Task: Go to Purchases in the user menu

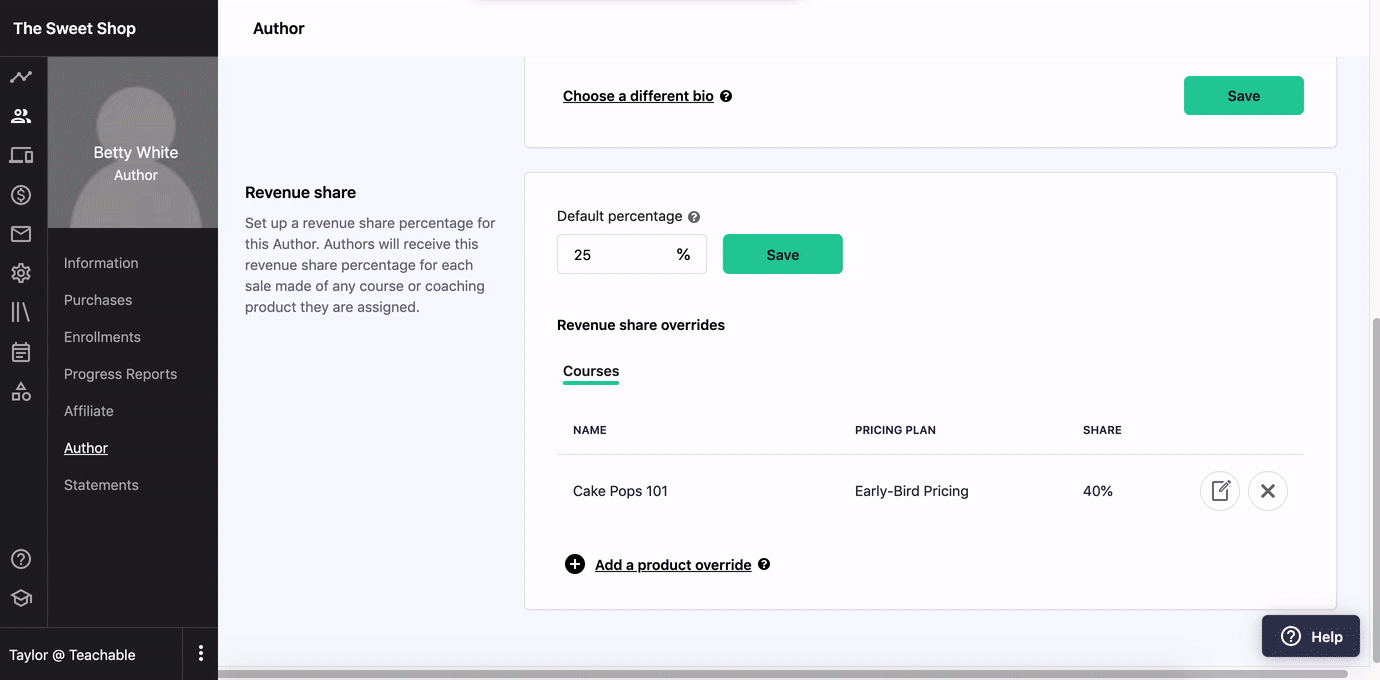Action: [98, 300]
